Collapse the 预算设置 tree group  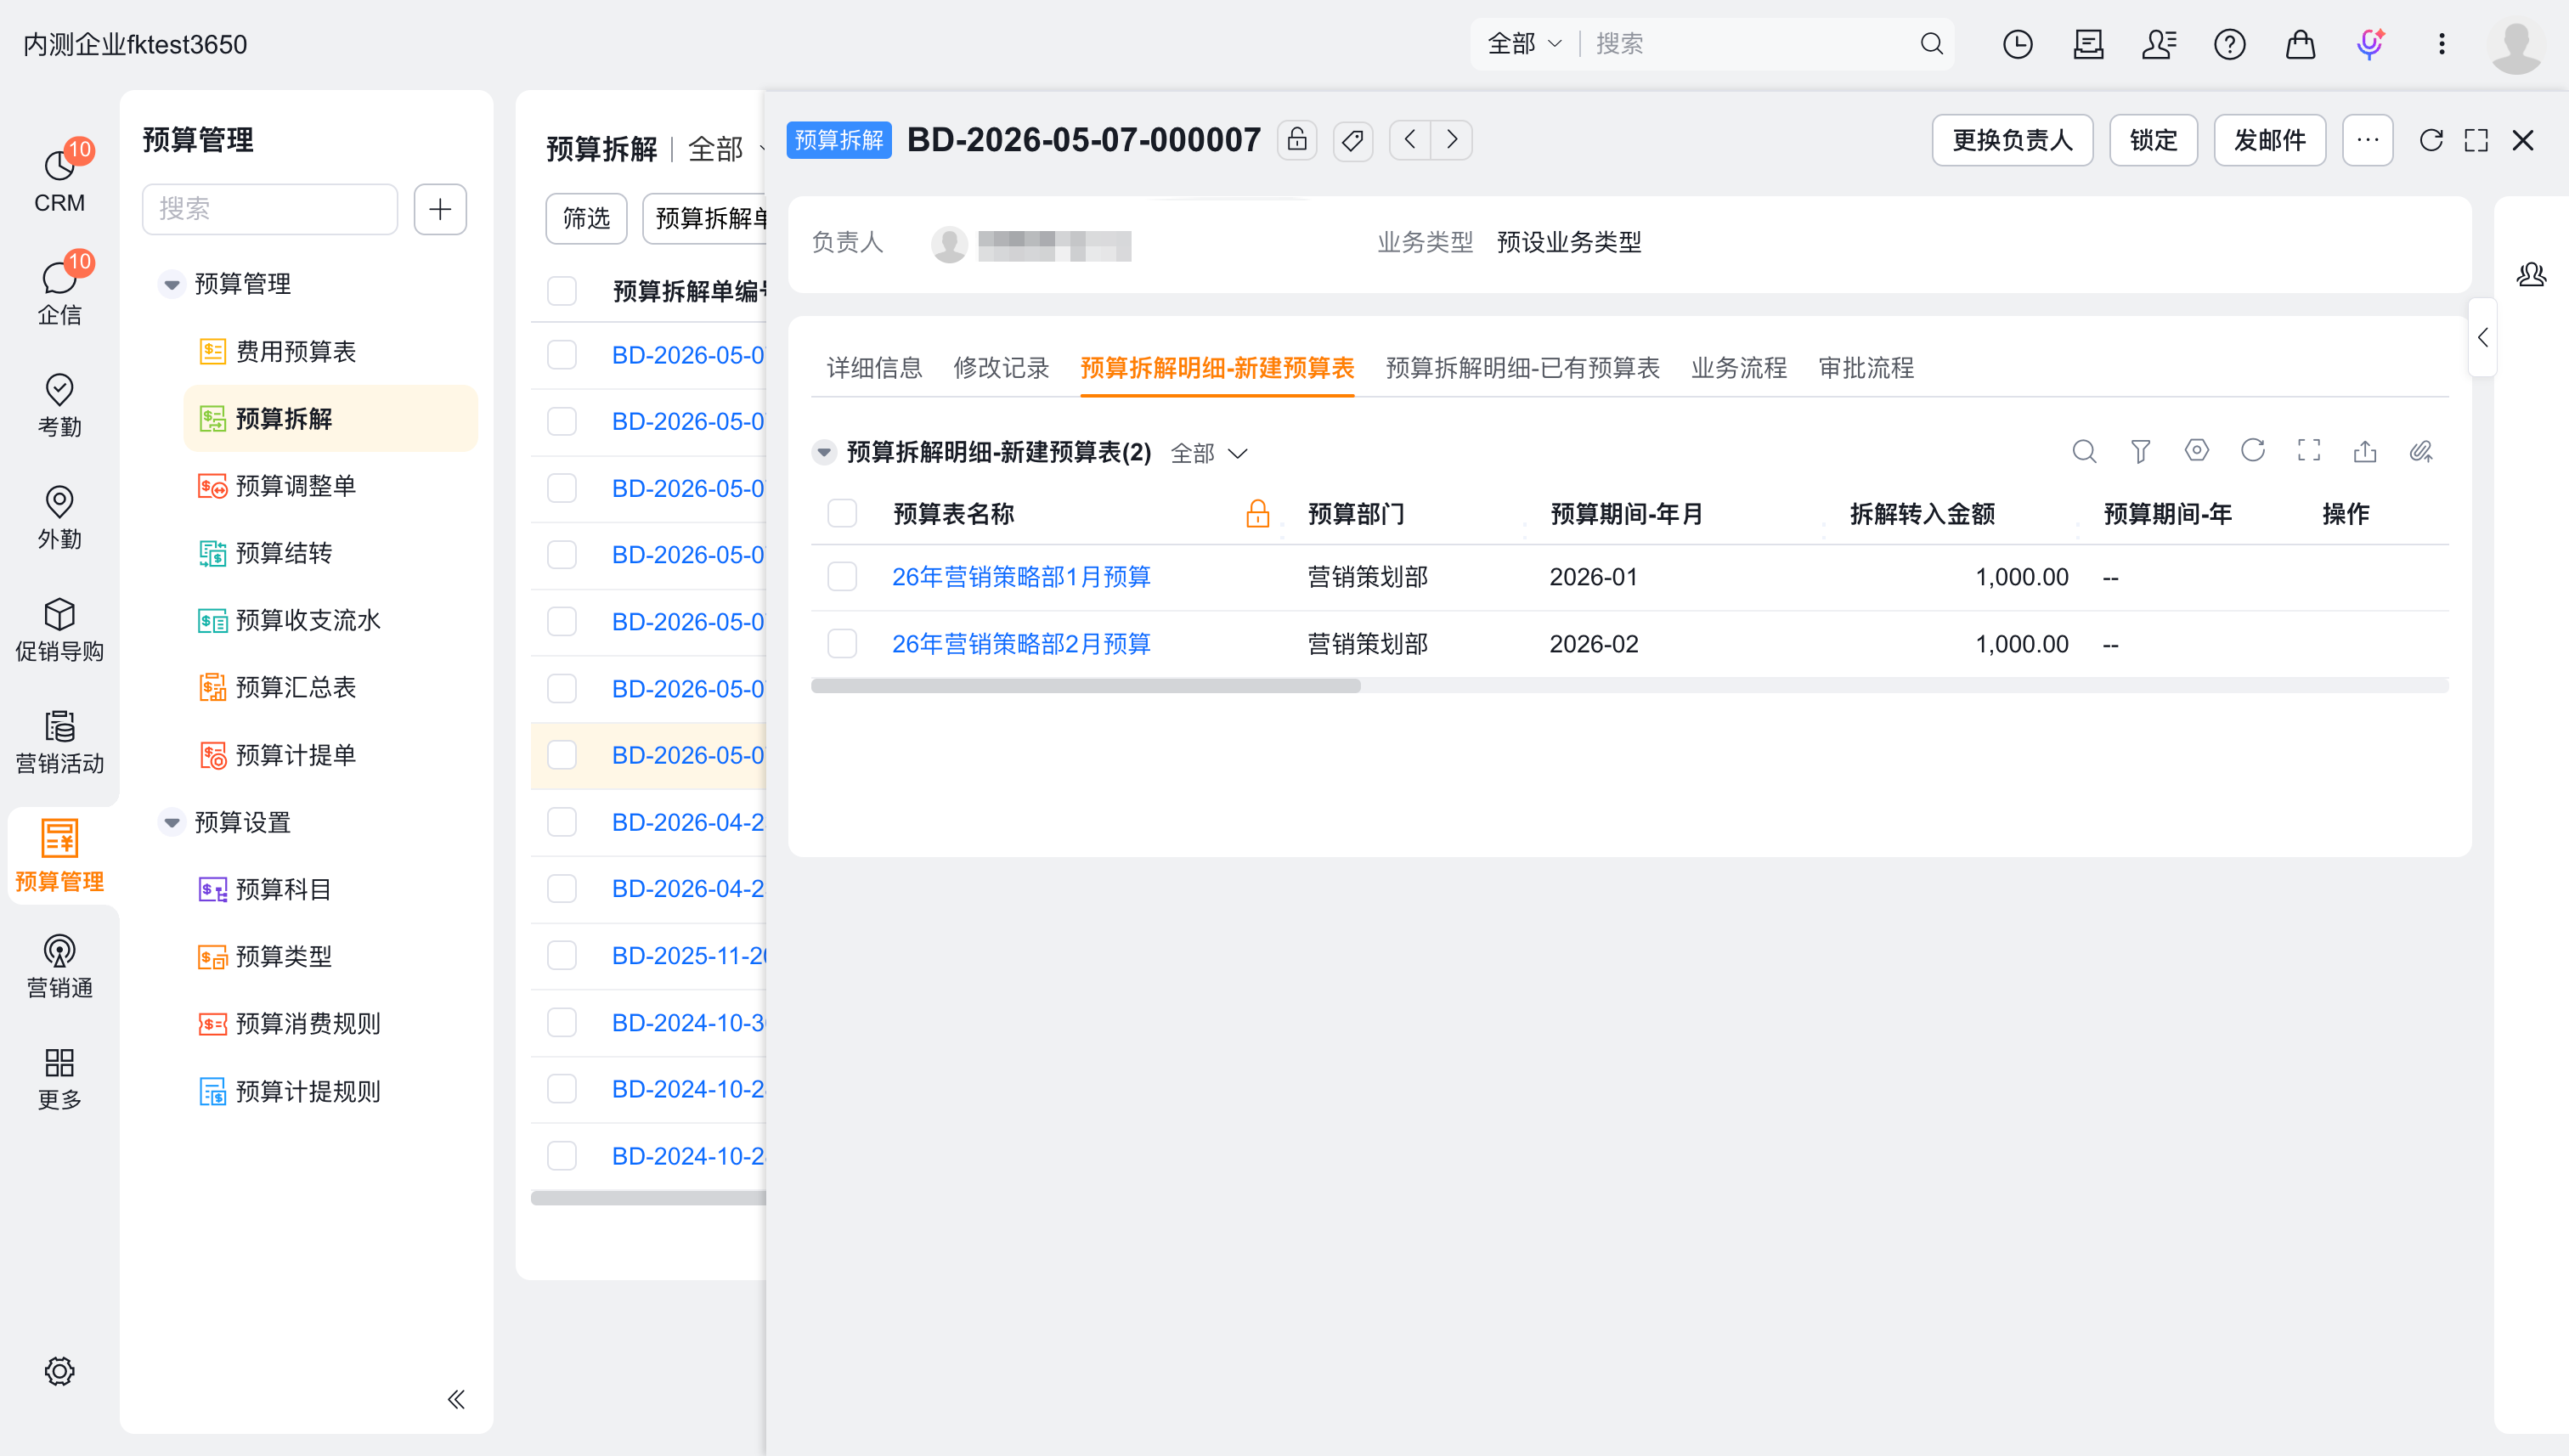pos(172,822)
